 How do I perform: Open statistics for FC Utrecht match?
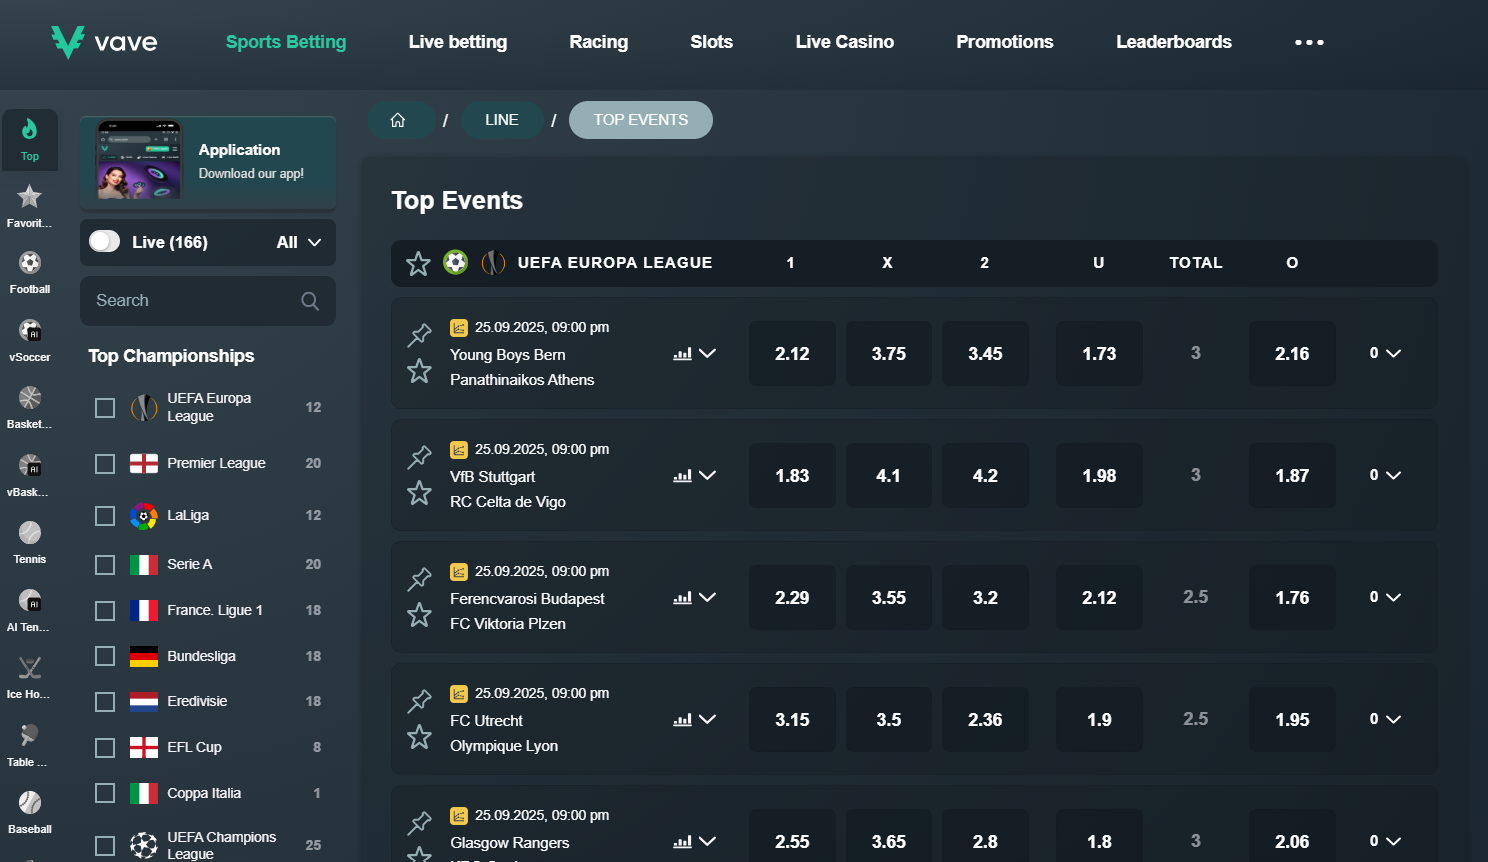coord(682,720)
